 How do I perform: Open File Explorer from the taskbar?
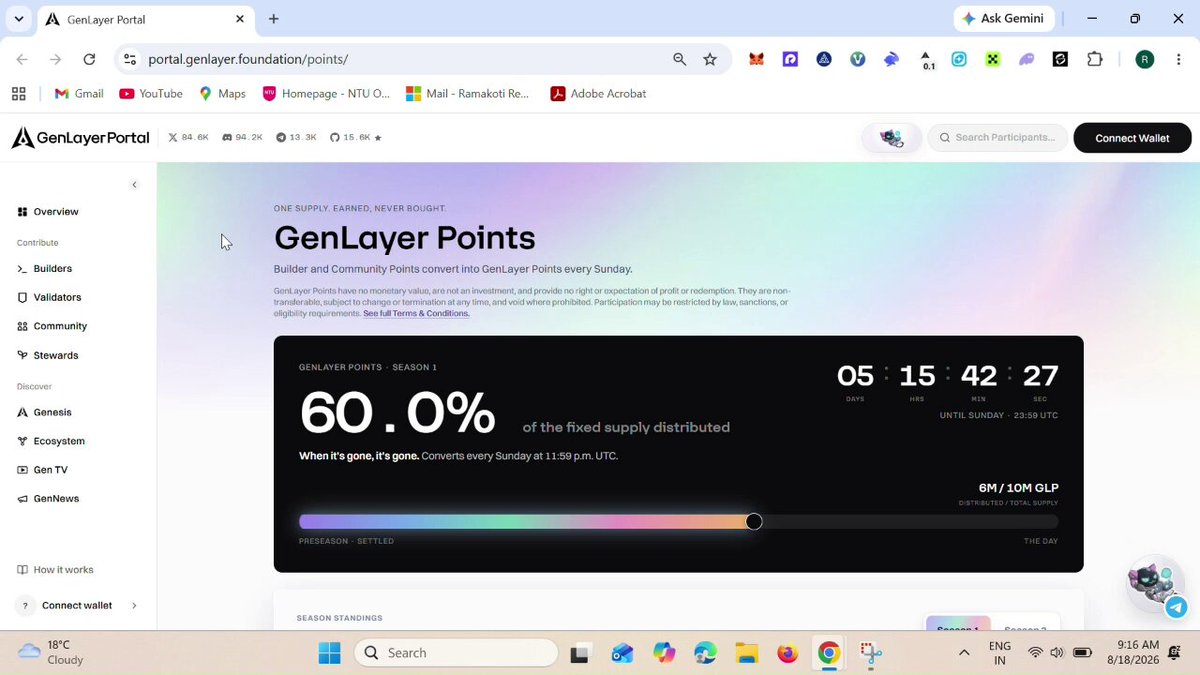[x=746, y=654]
